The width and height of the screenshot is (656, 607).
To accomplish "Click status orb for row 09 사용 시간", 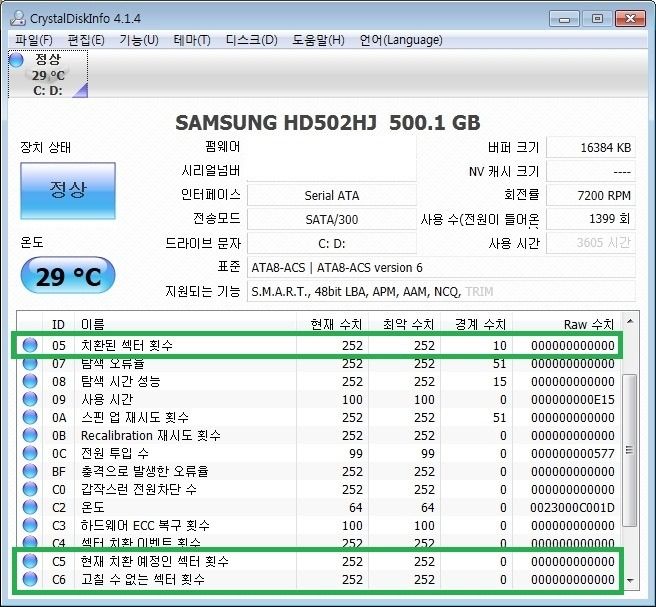I will pyautogui.click(x=30, y=399).
